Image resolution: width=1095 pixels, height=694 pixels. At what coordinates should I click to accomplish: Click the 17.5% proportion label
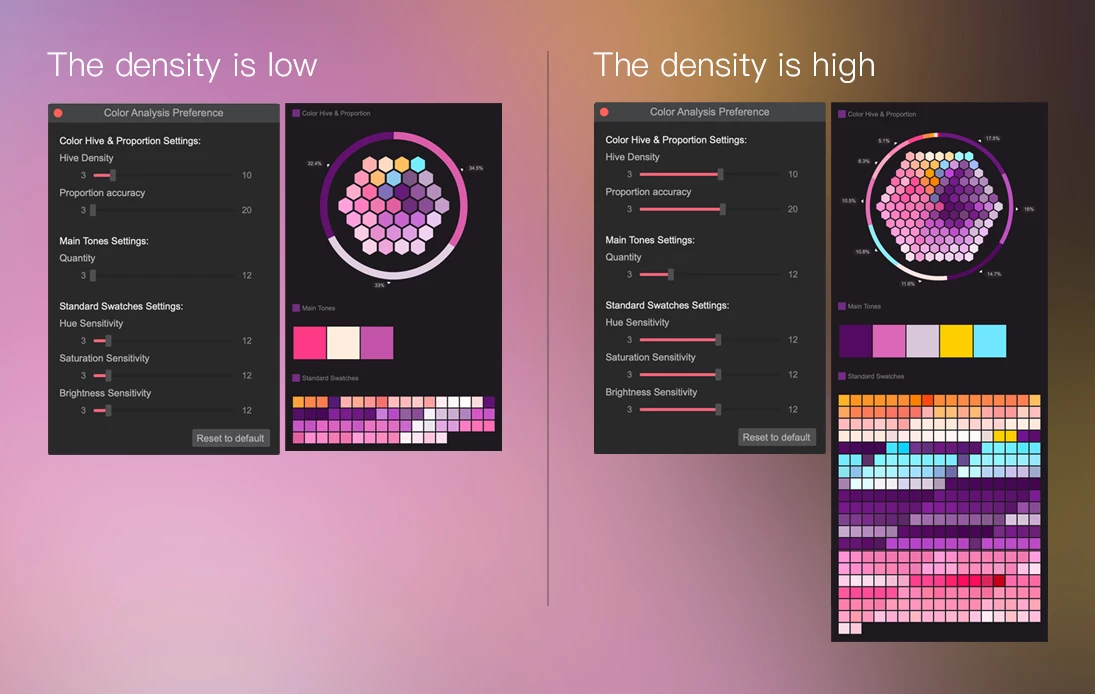[x=992, y=138]
